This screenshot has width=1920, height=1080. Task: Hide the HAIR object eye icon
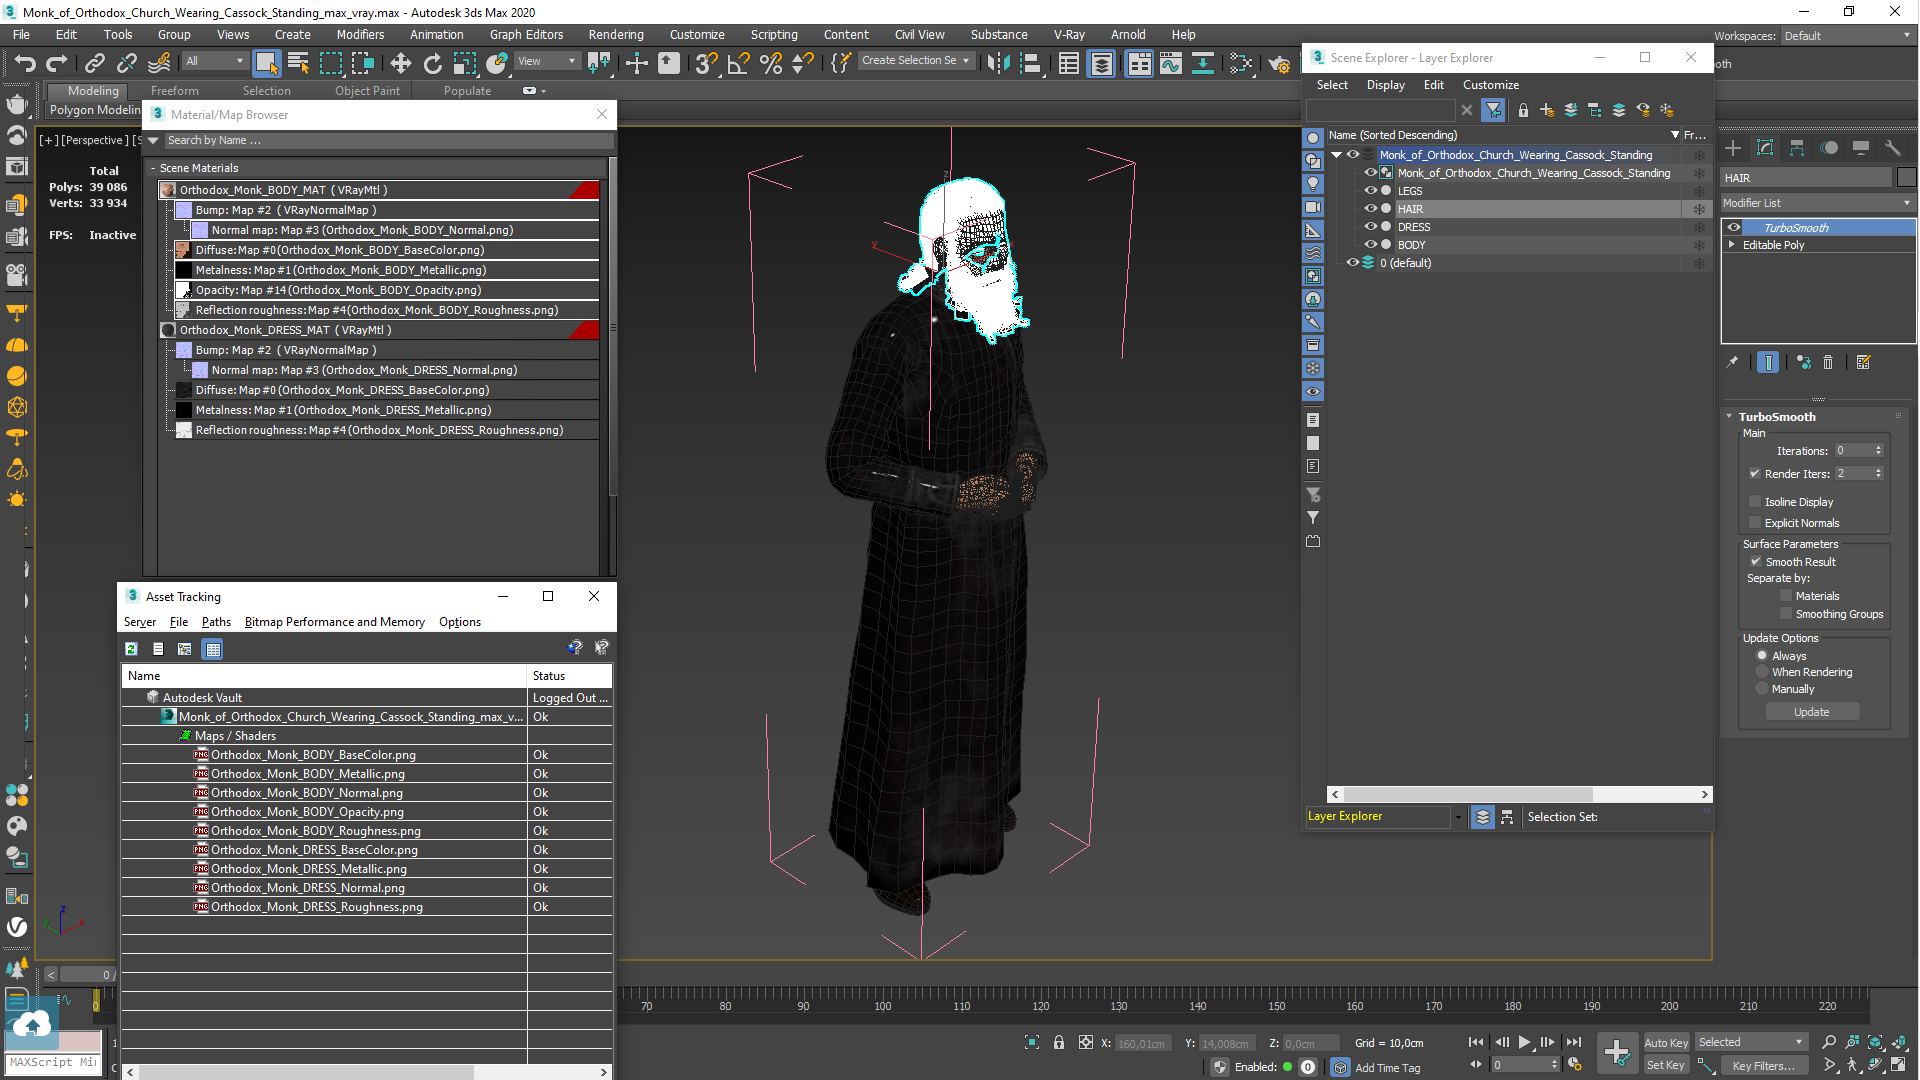tap(1371, 209)
